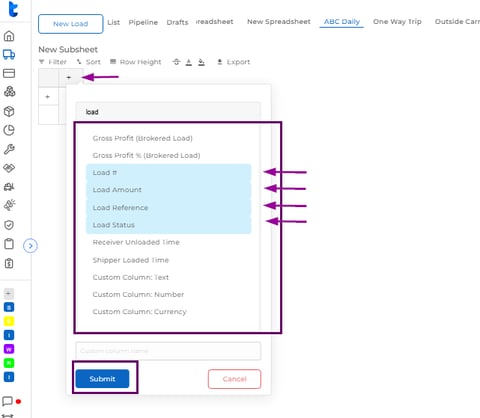Open the Home icon in sidebar
The image size is (480, 418).
click(x=9, y=36)
